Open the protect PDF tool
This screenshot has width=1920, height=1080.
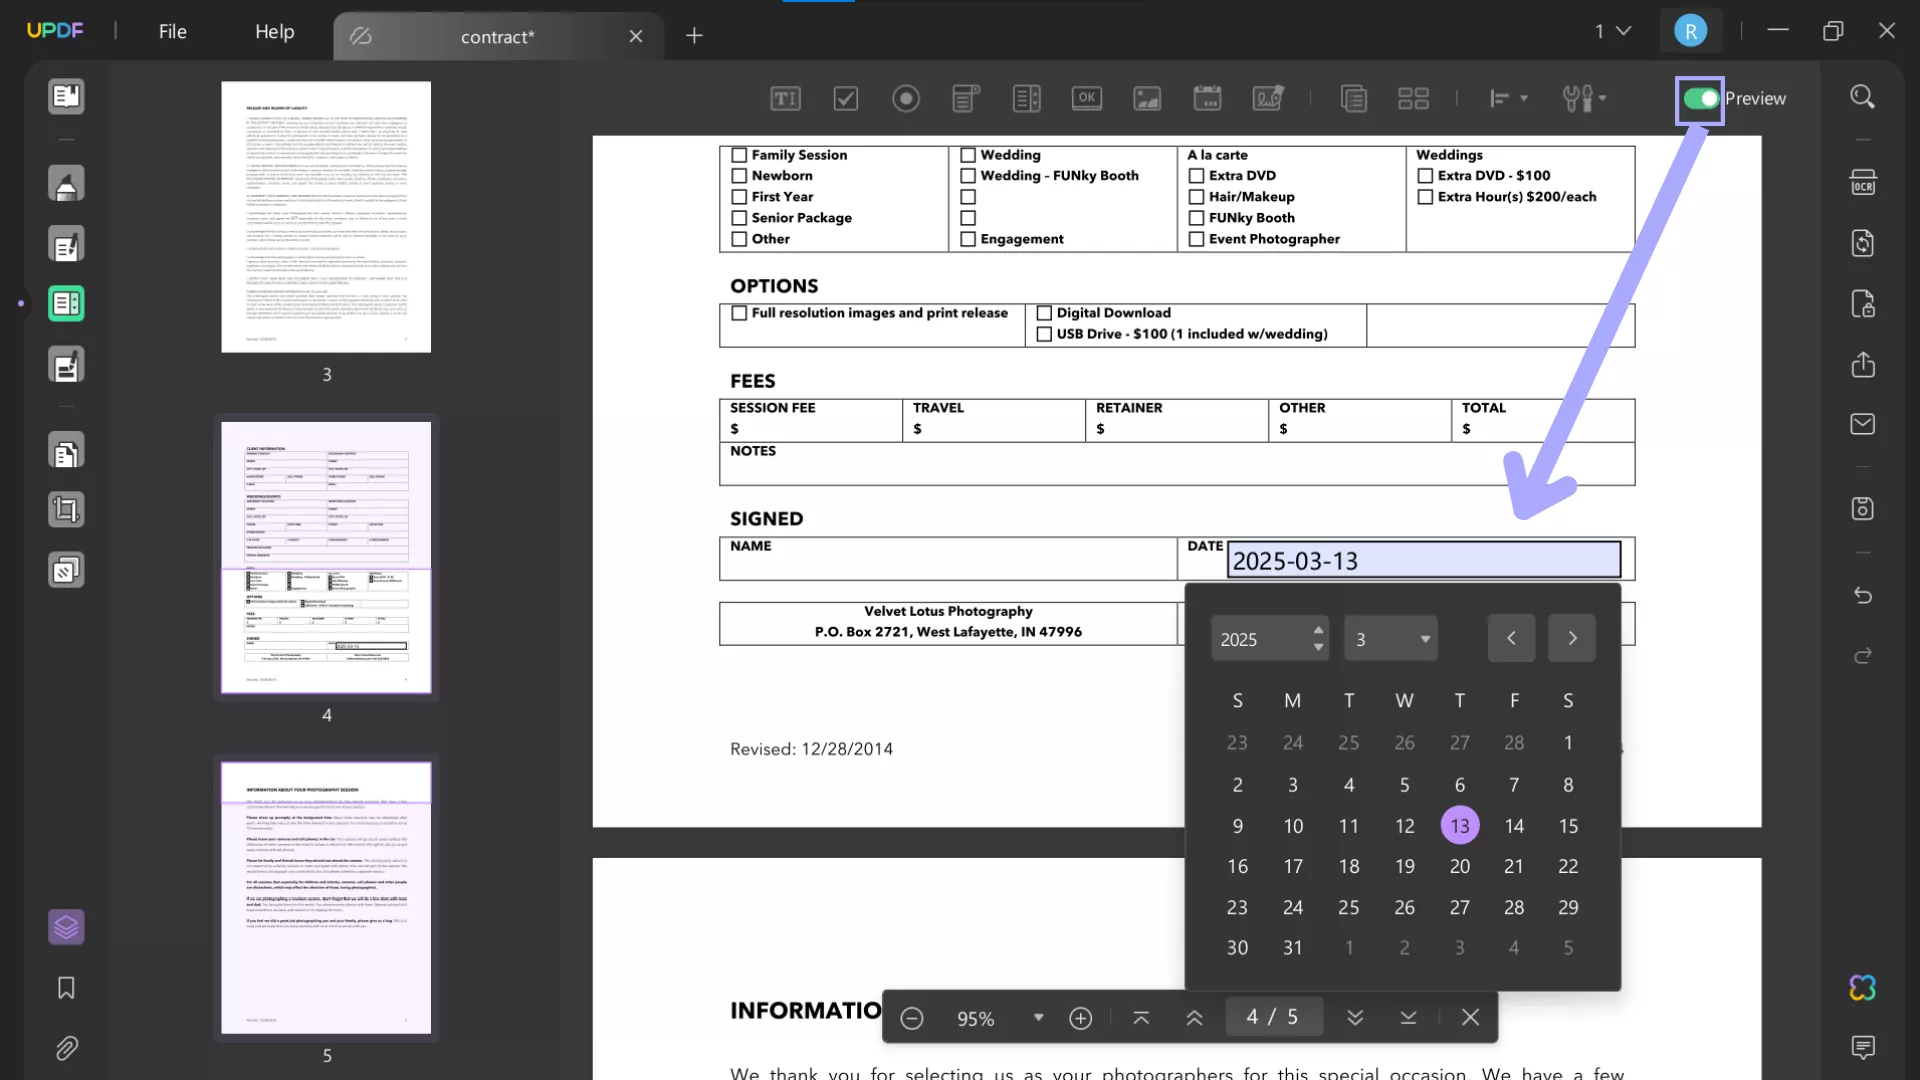(x=1863, y=304)
